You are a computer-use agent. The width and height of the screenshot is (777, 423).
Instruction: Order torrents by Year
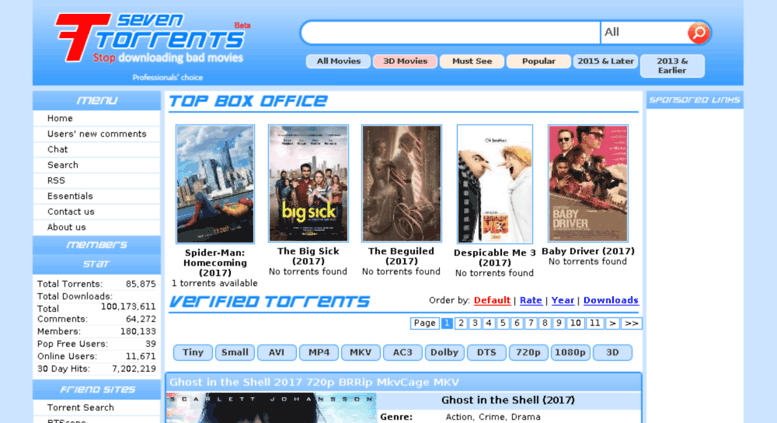pyautogui.click(x=562, y=300)
